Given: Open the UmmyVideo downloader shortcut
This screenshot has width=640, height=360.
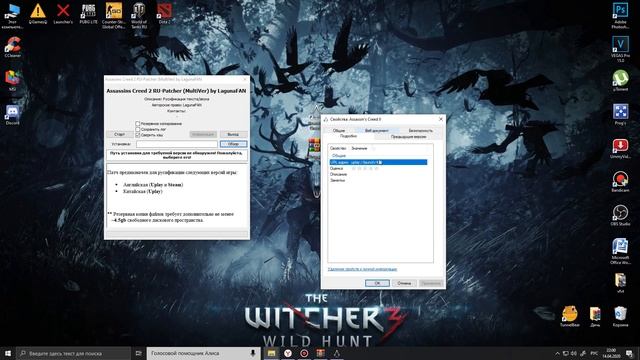Looking at the screenshot, I should point(620,149).
